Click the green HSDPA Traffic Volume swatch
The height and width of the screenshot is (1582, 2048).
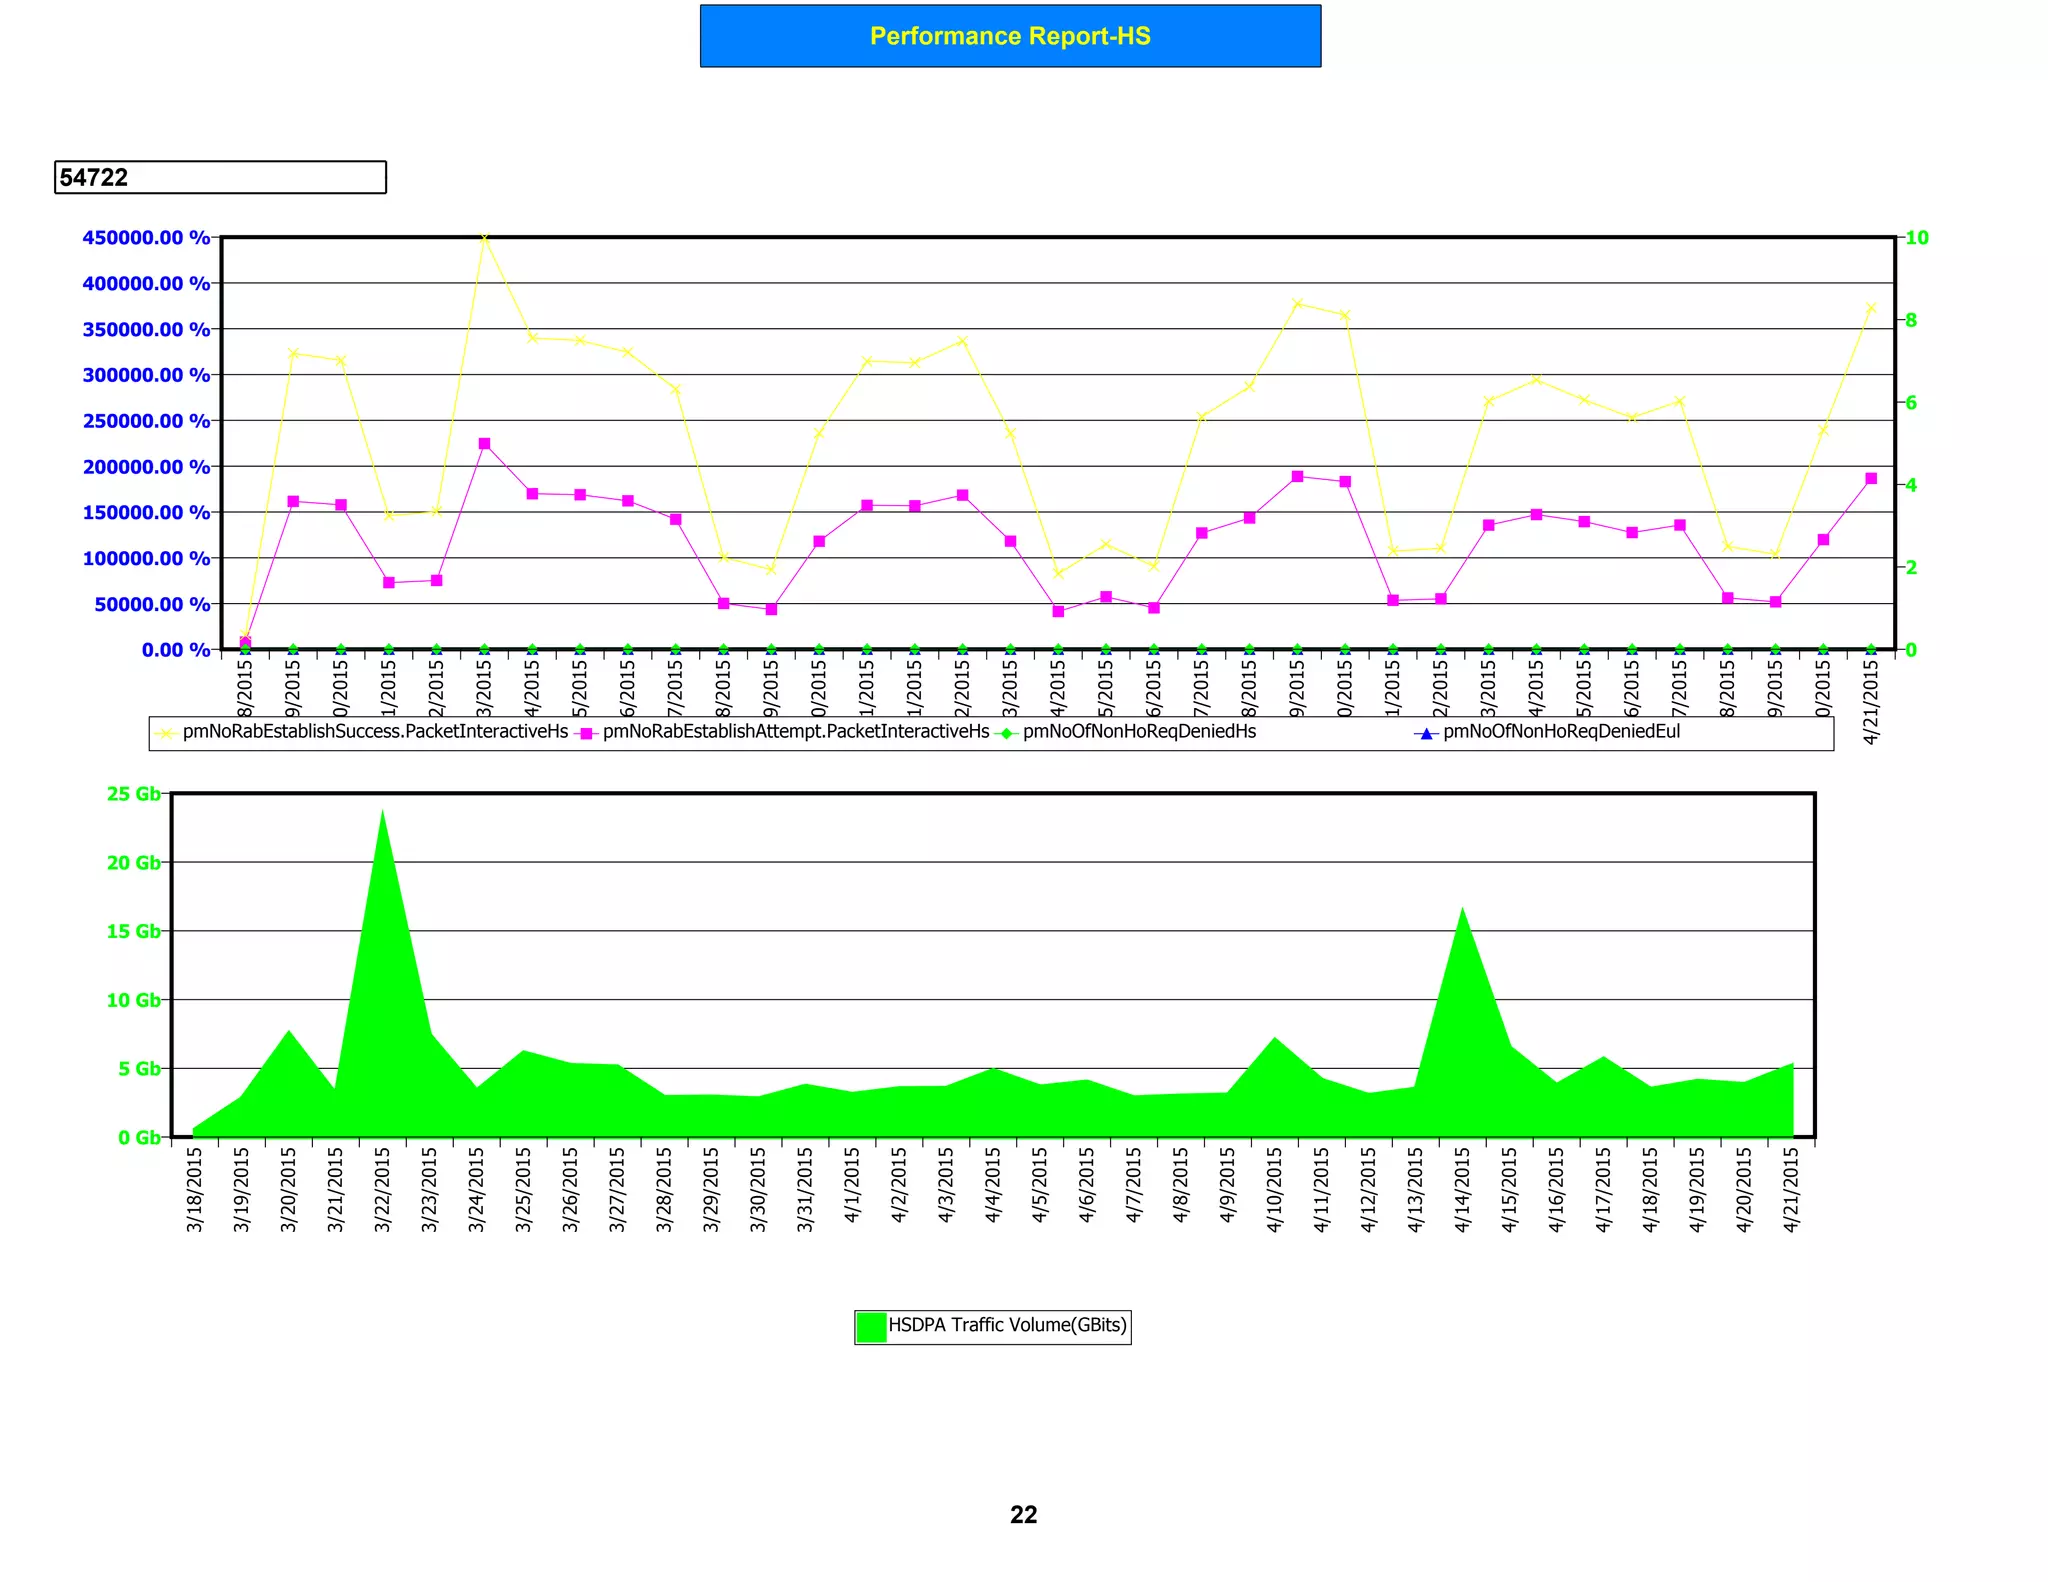point(871,1327)
